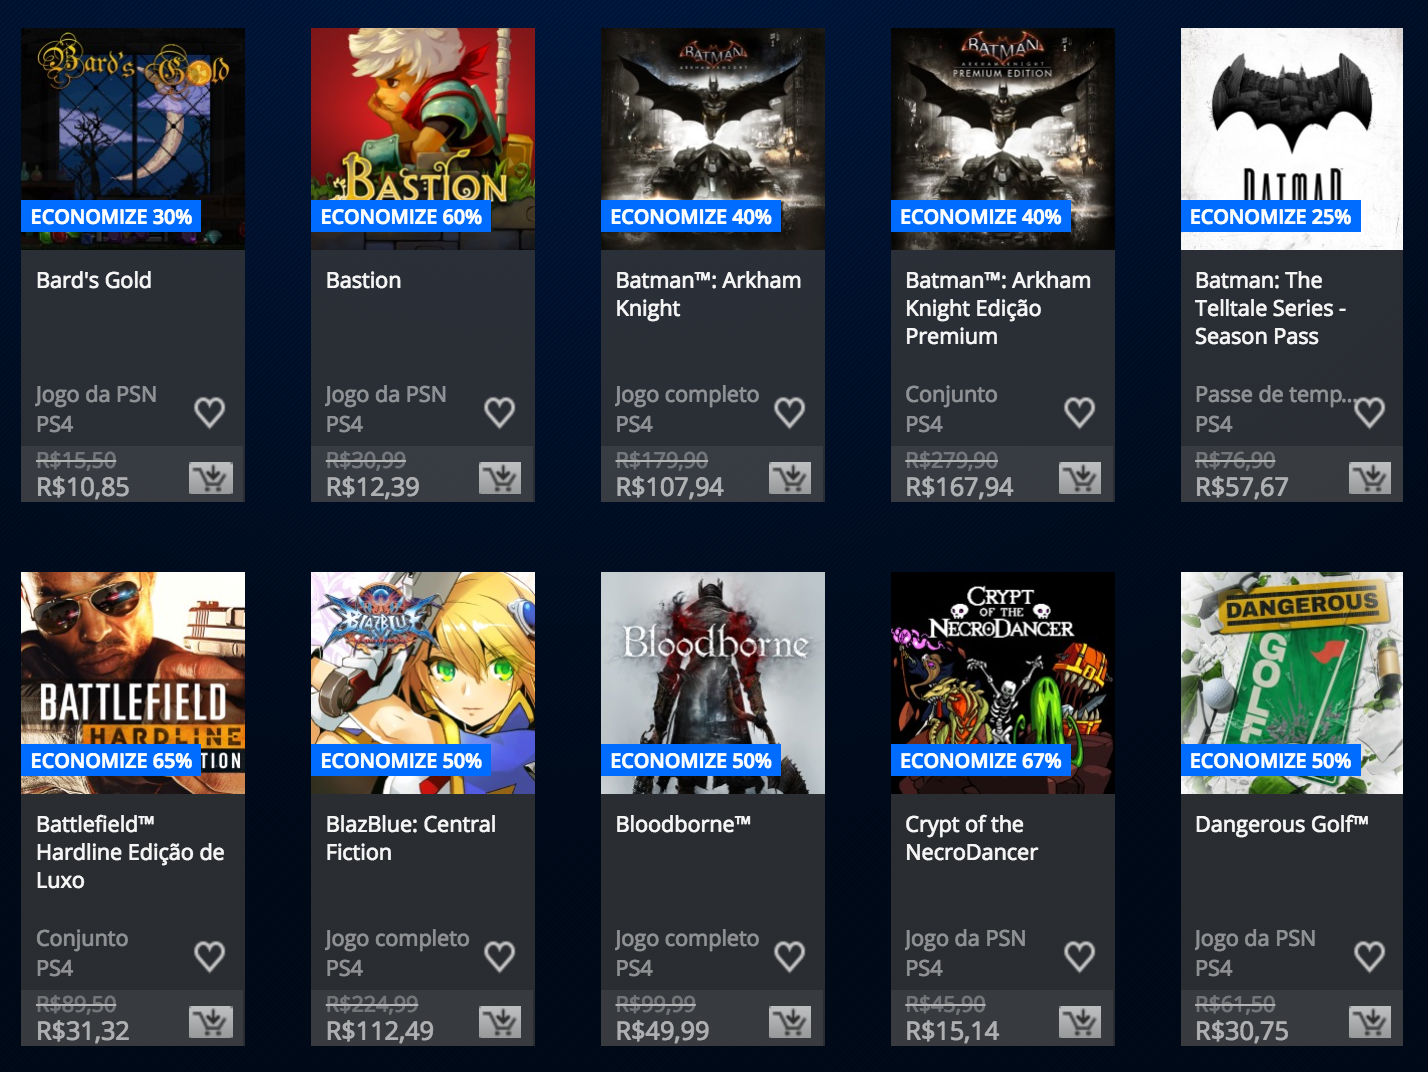
Task: Open the Bard's Gold title link
Action: [94, 280]
